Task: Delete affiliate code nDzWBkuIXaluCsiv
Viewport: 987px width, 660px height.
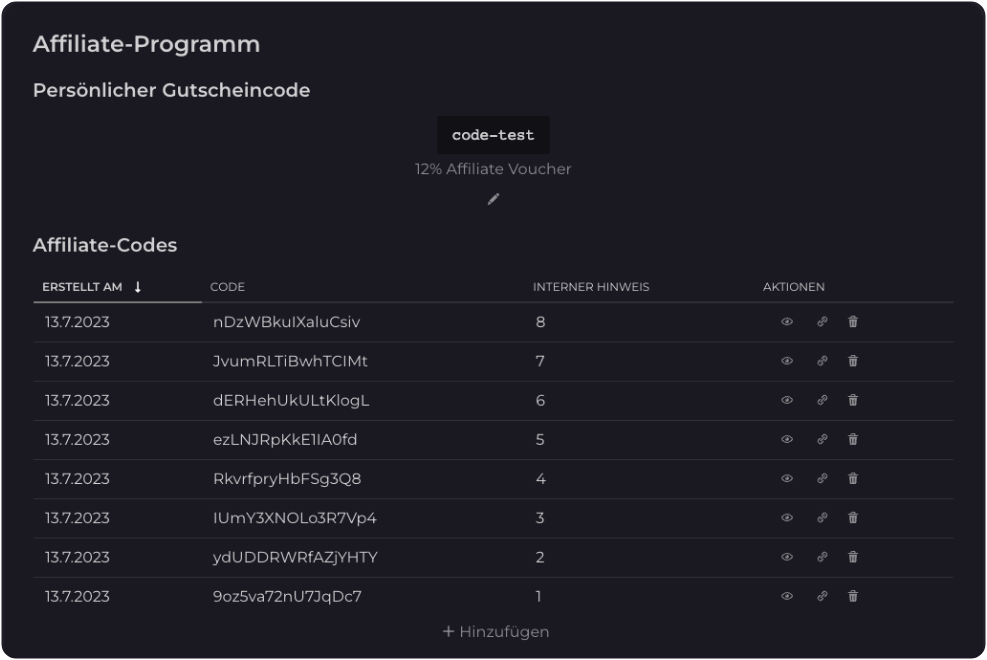Action: pos(853,322)
